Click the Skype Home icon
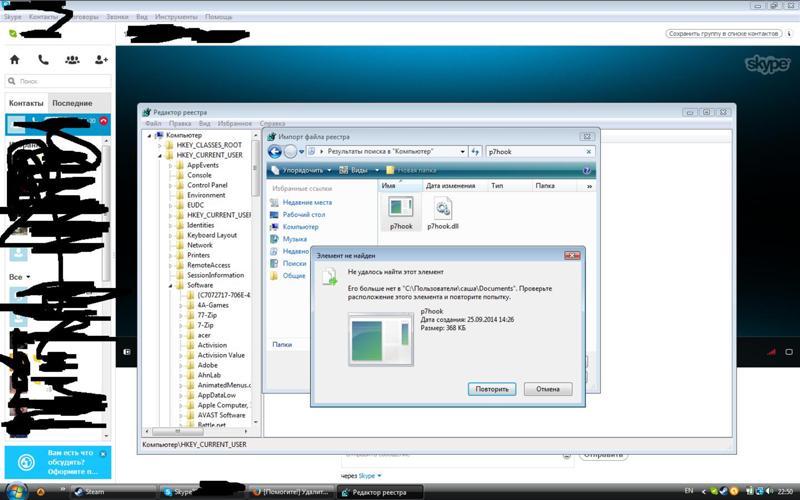Viewport: 800px width, 500px height. pos(14,60)
